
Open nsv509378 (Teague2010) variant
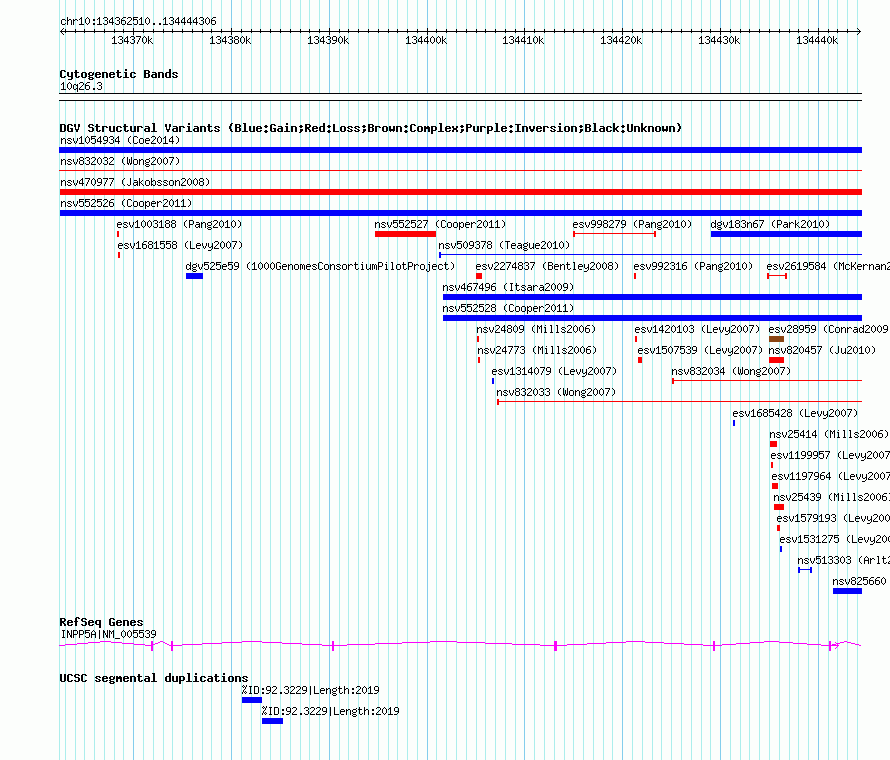[504, 245]
